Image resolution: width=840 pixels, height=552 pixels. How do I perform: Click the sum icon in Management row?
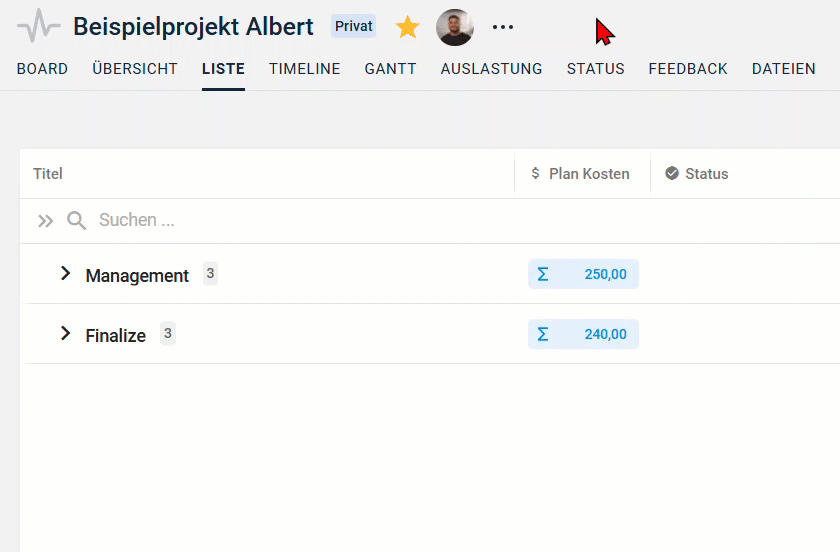(x=543, y=274)
